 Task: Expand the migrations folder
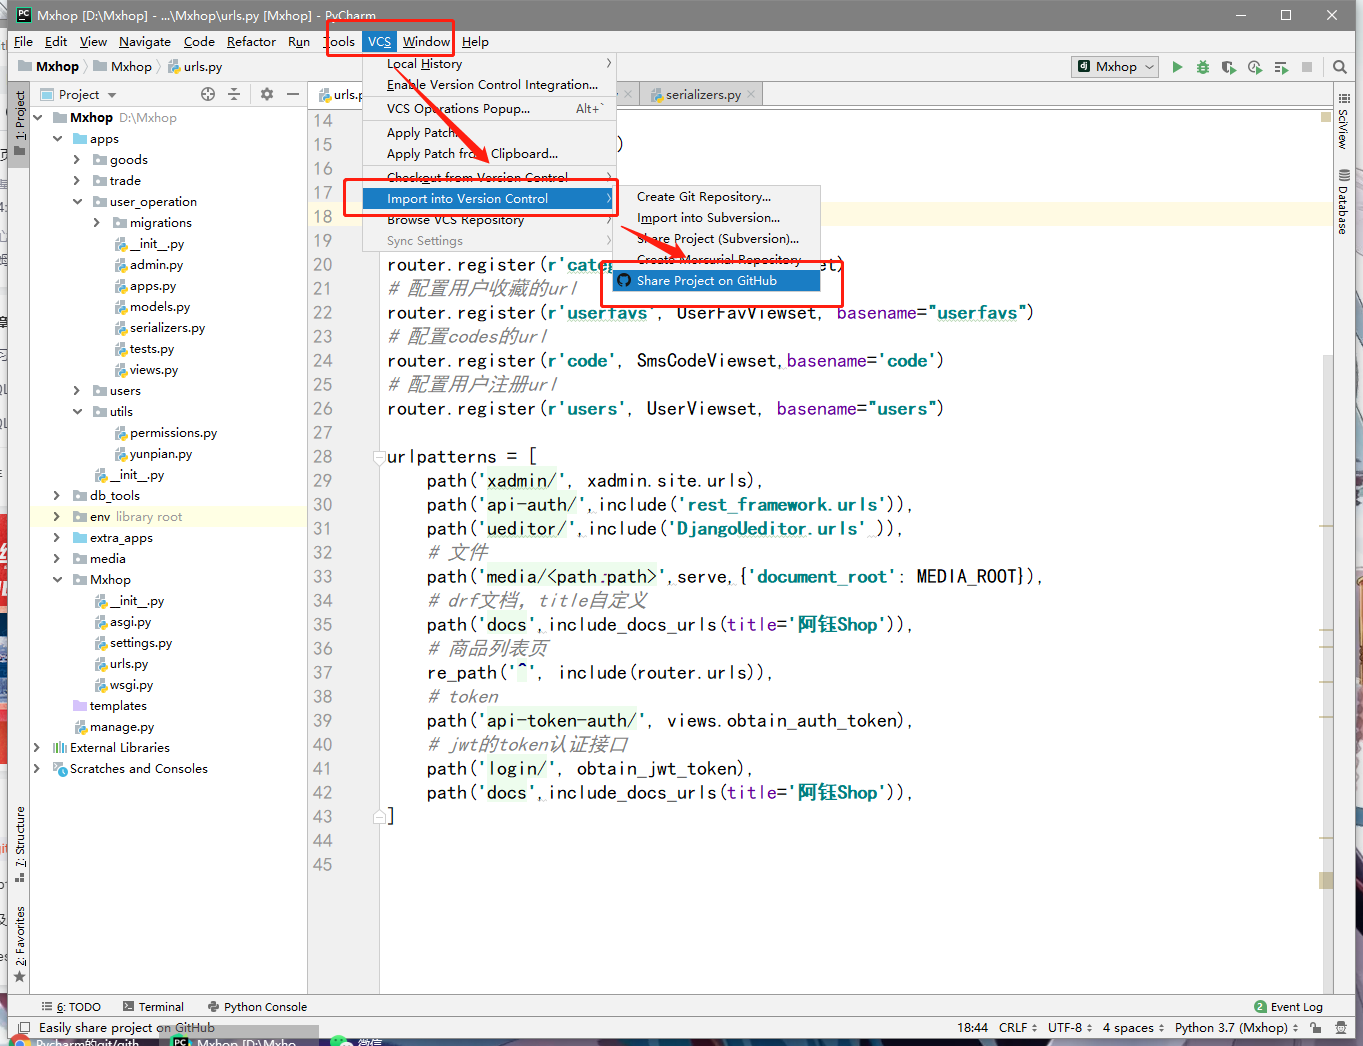coord(97,223)
